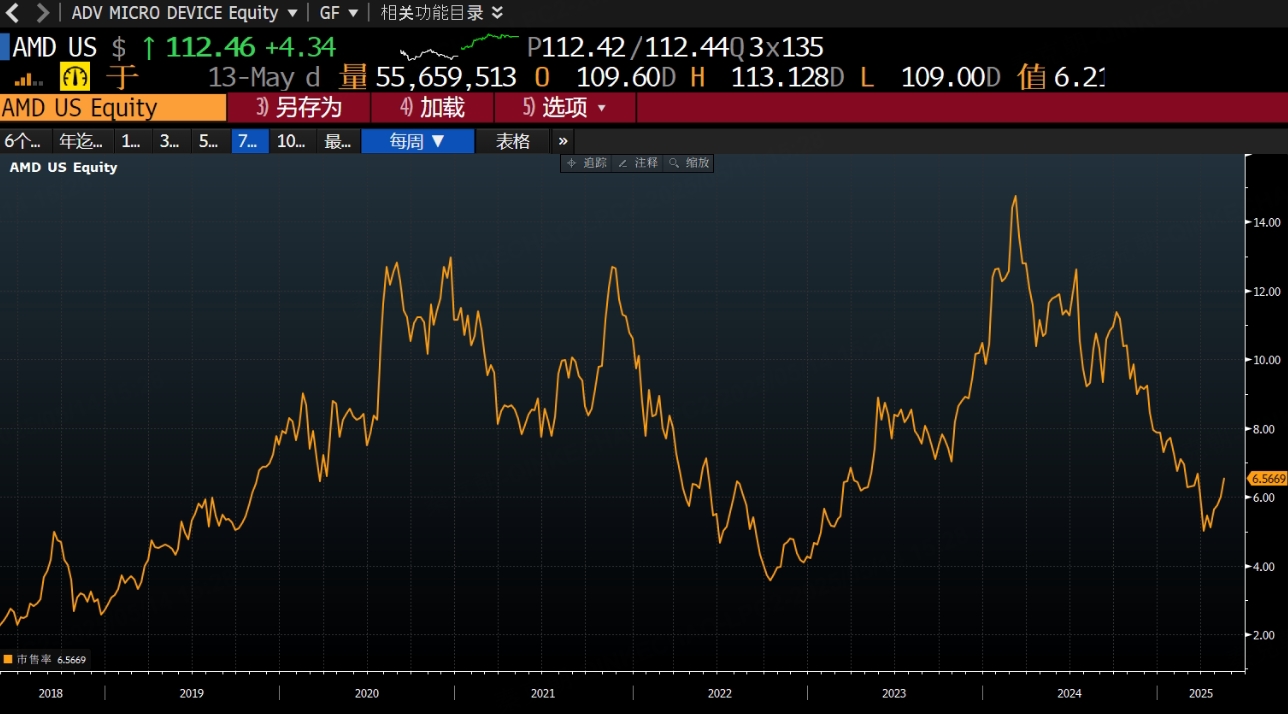Click the 2025 x-axis label
The image size is (1288, 714).
pyautogui.click(x=1201, y=693)
